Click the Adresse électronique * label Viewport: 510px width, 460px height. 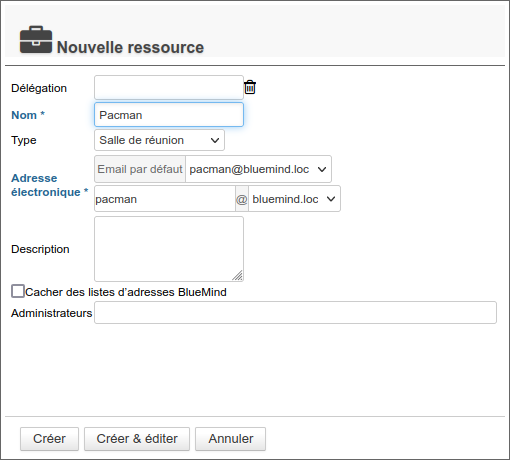pyautogui.click(x=50, y=185)
